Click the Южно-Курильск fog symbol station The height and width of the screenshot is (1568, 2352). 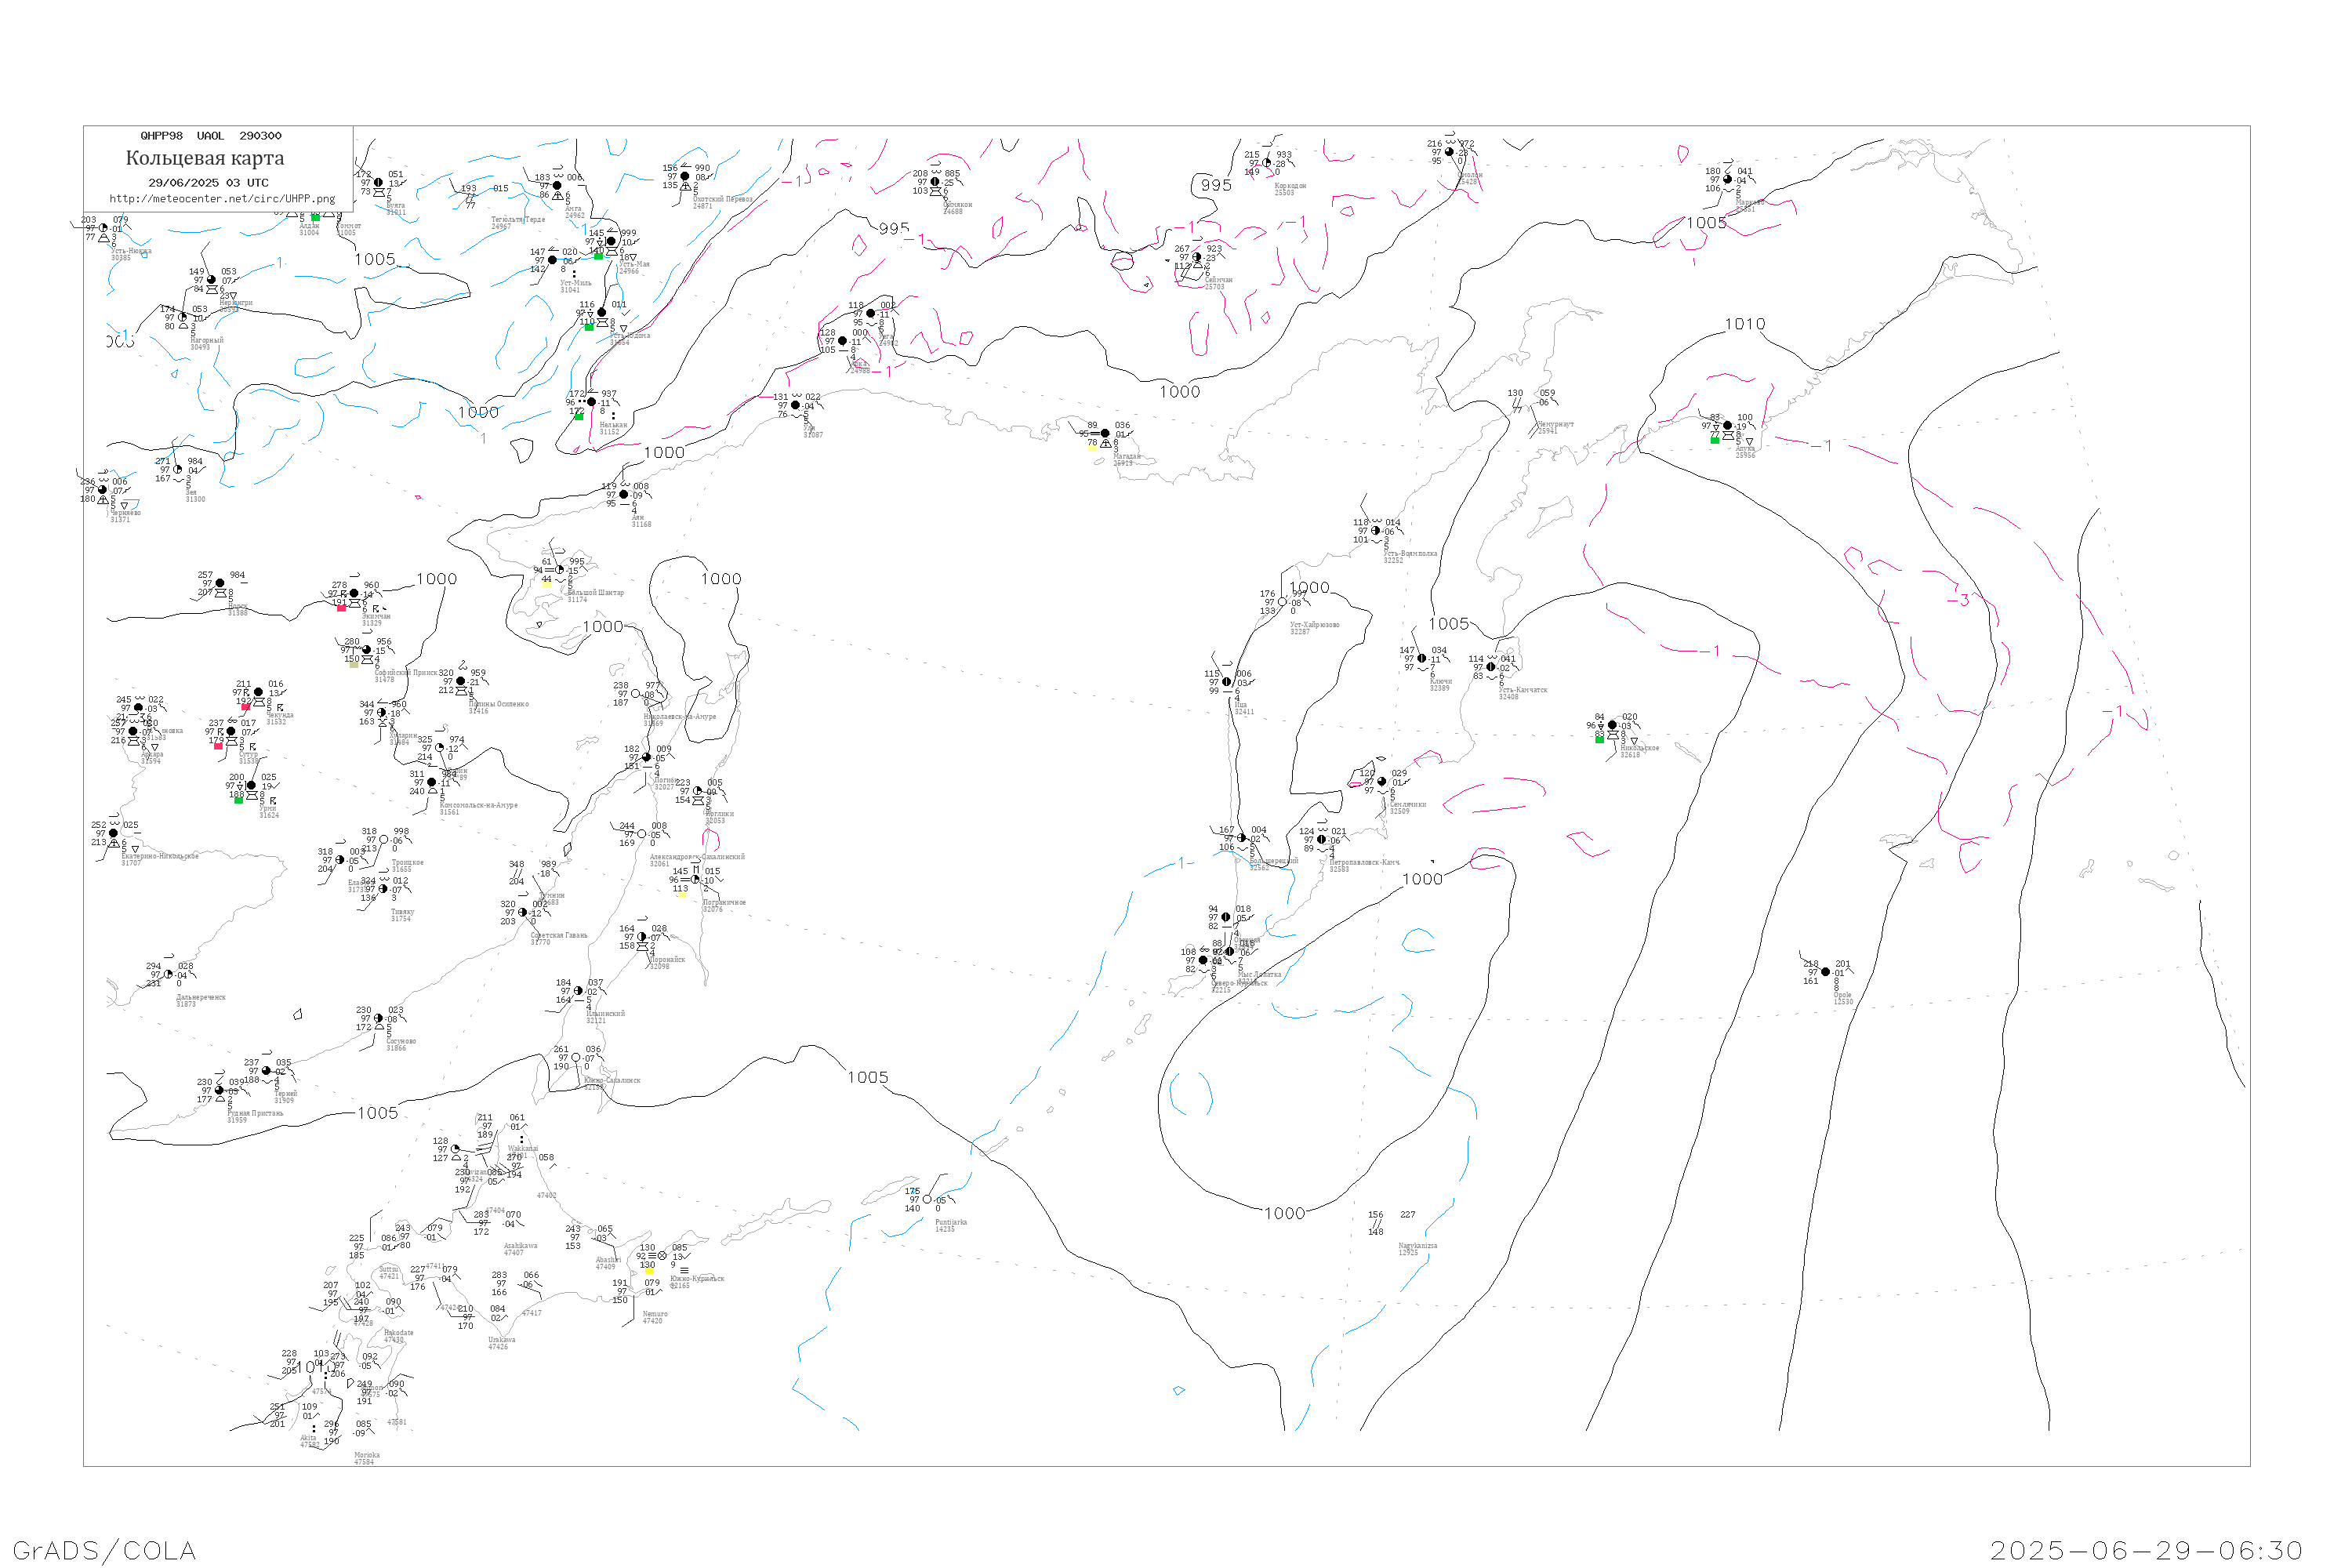[662, 1256]
